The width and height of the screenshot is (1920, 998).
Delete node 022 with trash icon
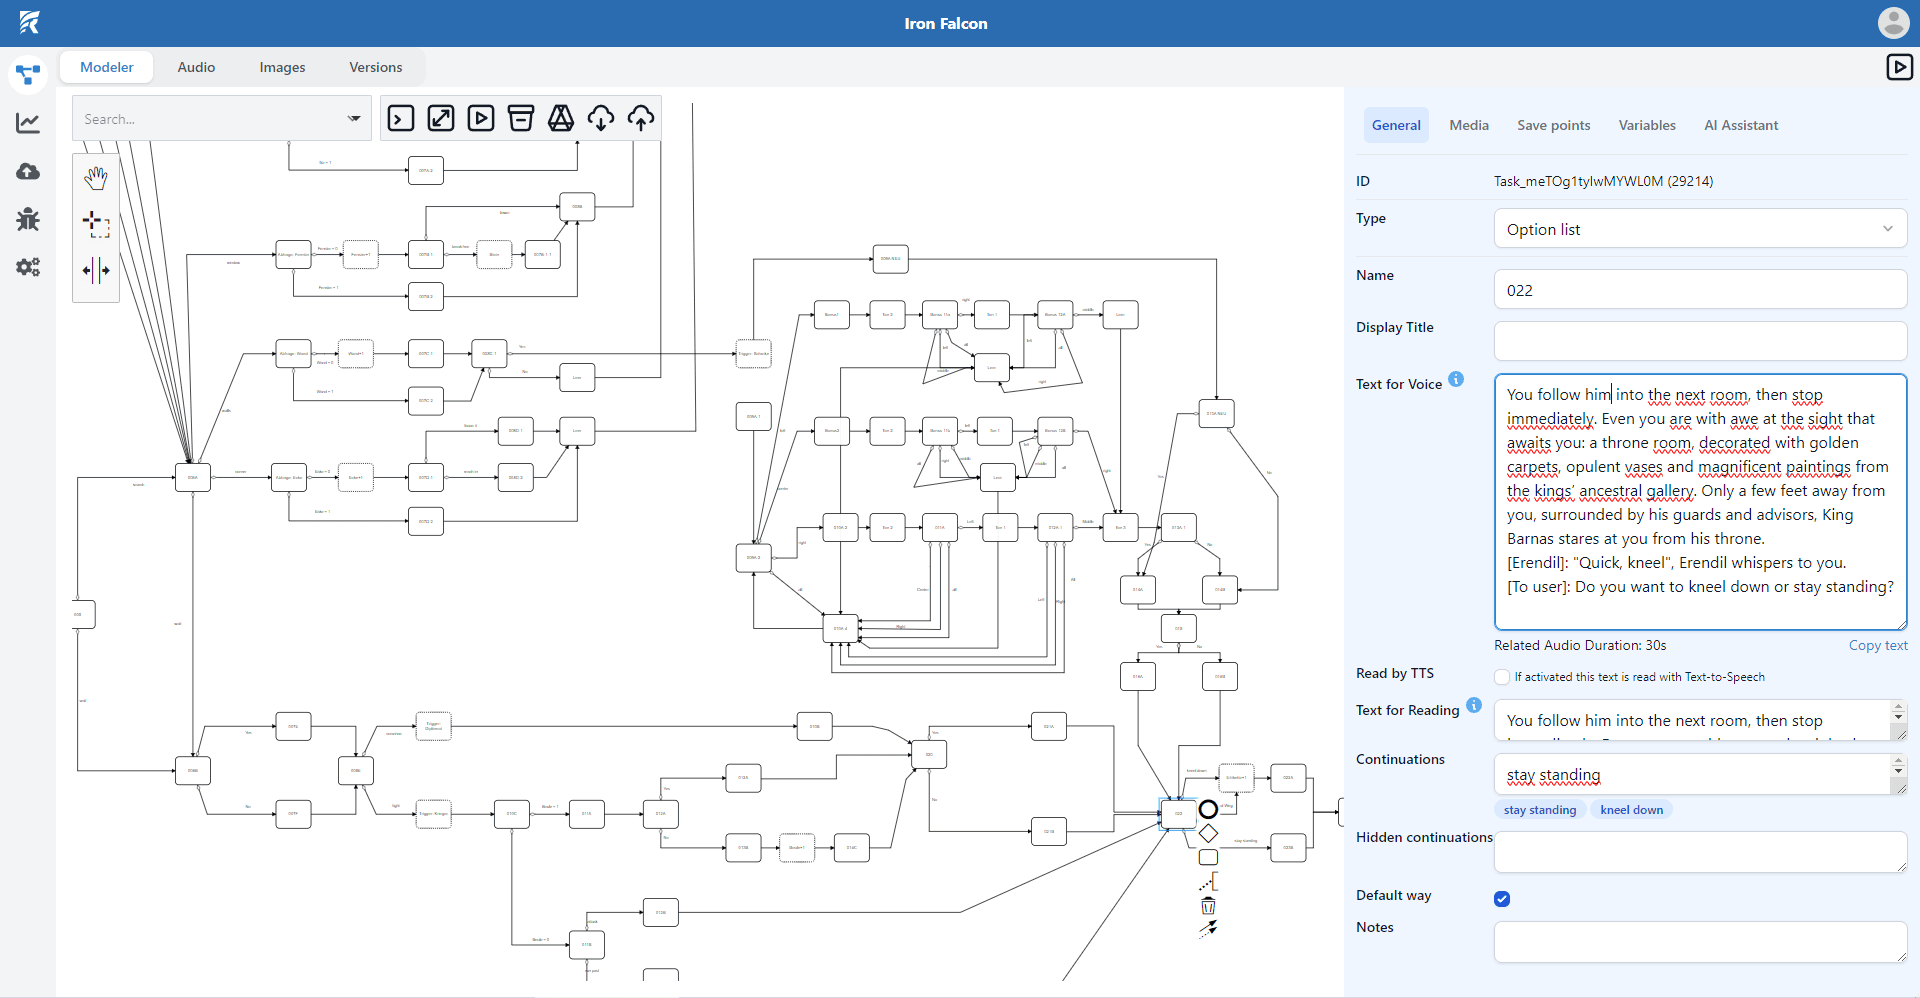1208,906
